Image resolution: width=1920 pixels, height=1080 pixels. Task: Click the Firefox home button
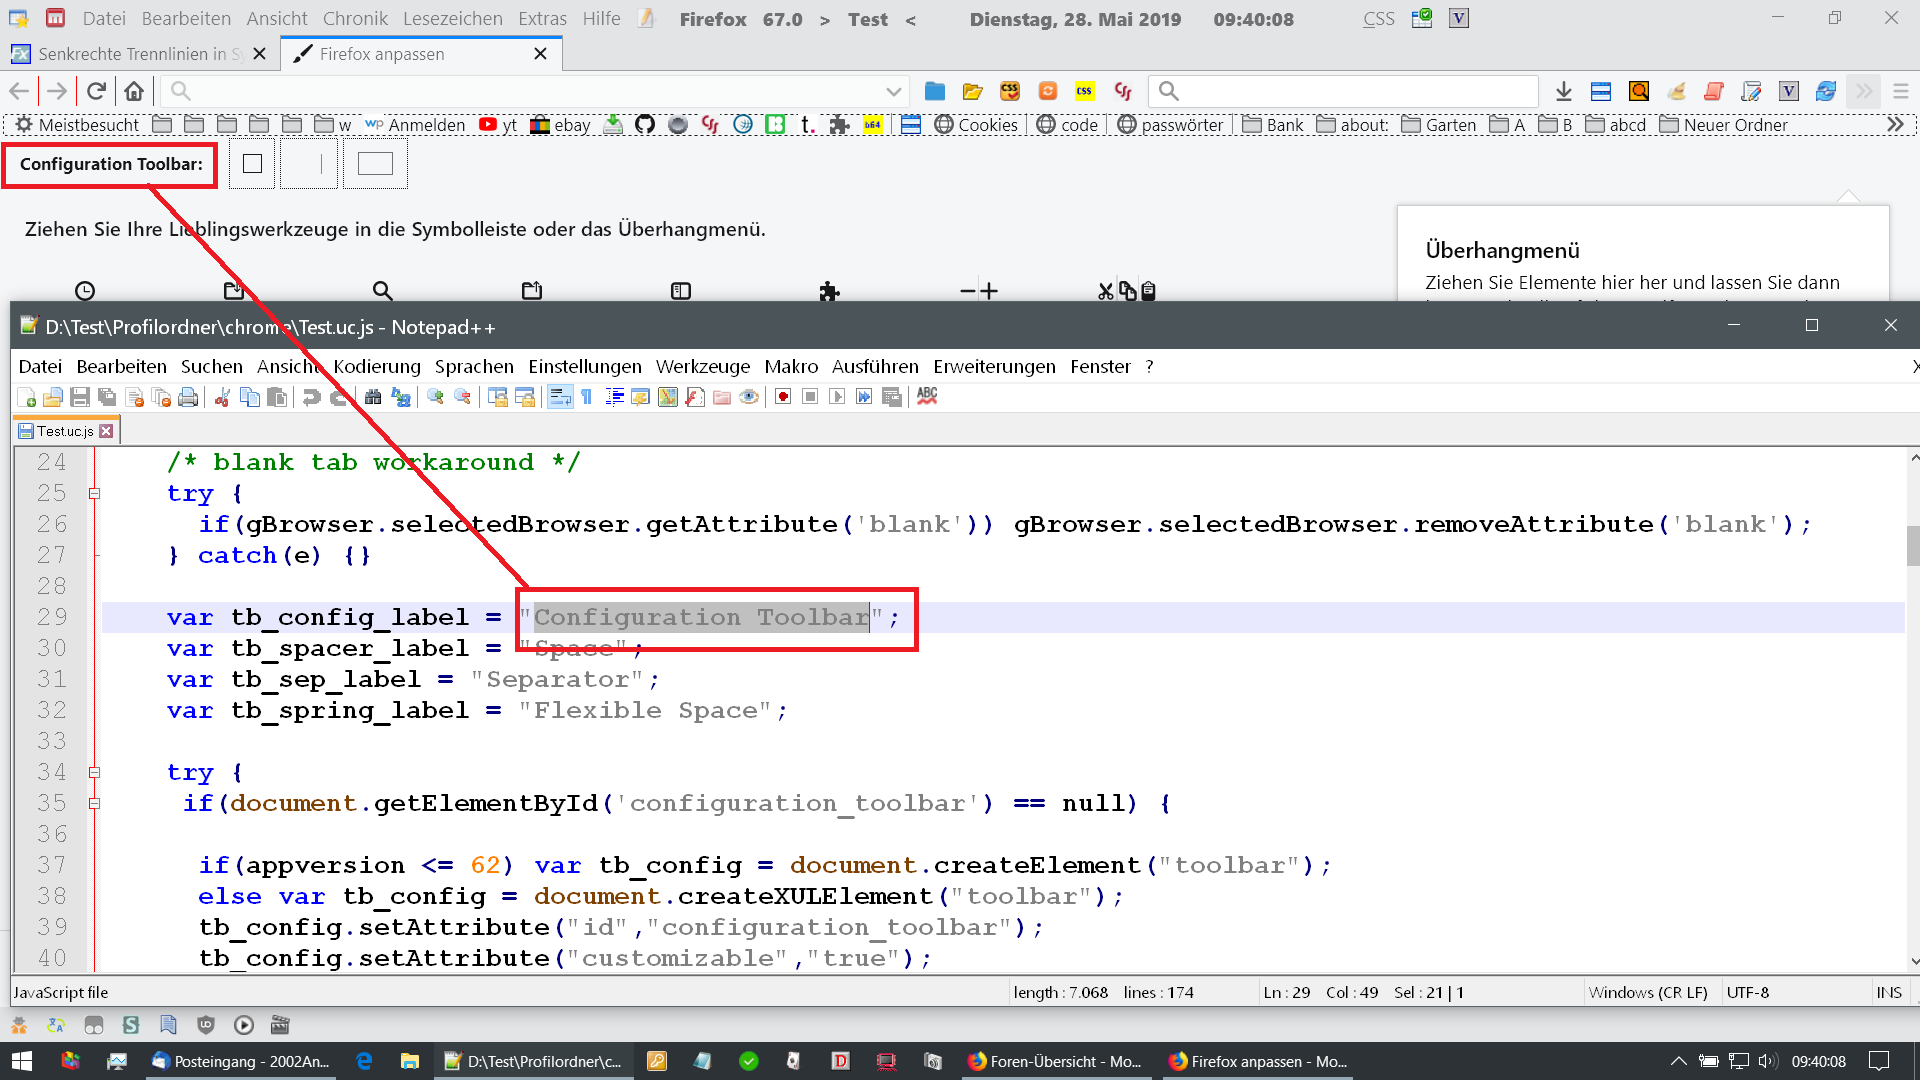click(x=134, y=91)
